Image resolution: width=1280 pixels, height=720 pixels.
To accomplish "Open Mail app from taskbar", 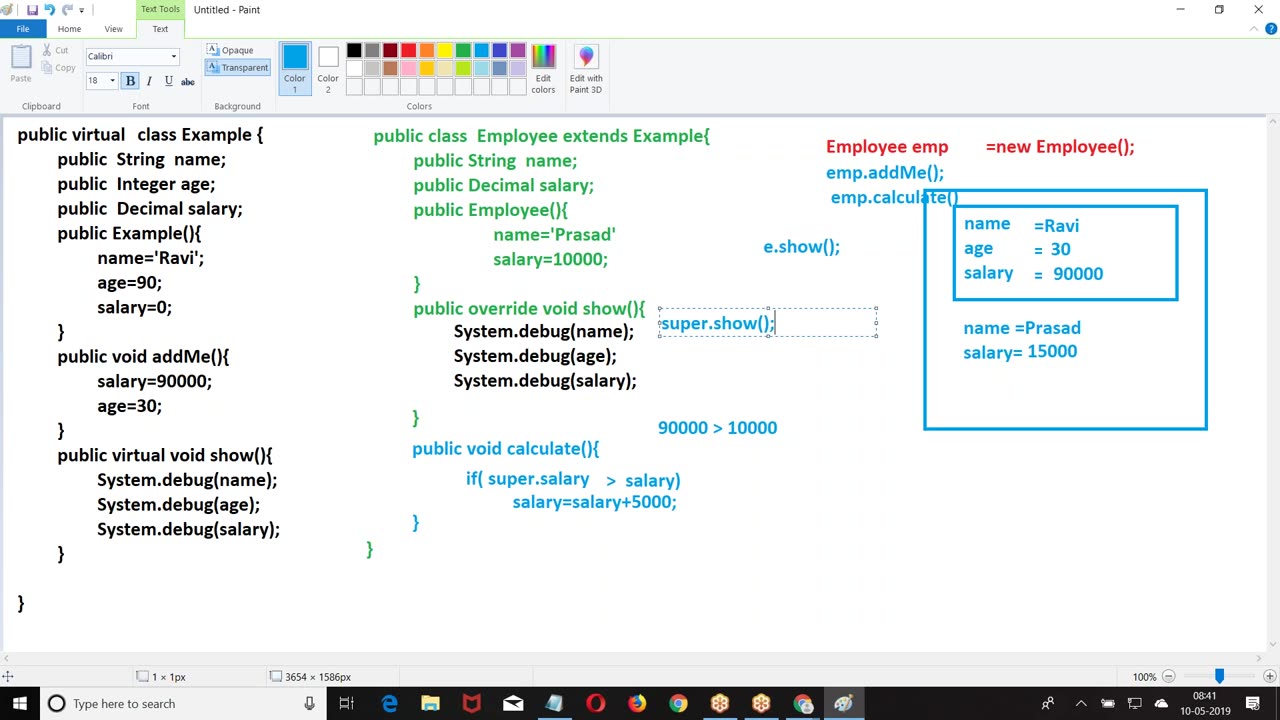I will point(513,704).
